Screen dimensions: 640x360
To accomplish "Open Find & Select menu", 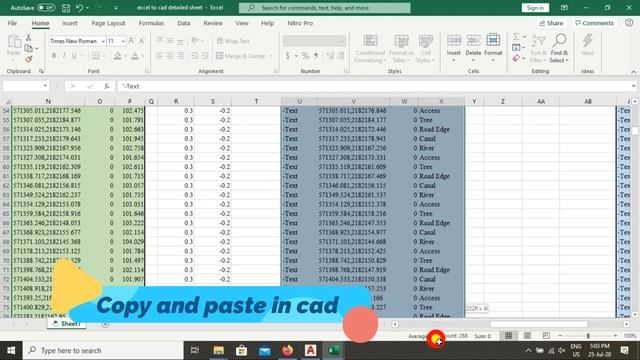I will [x=559, y=49].
